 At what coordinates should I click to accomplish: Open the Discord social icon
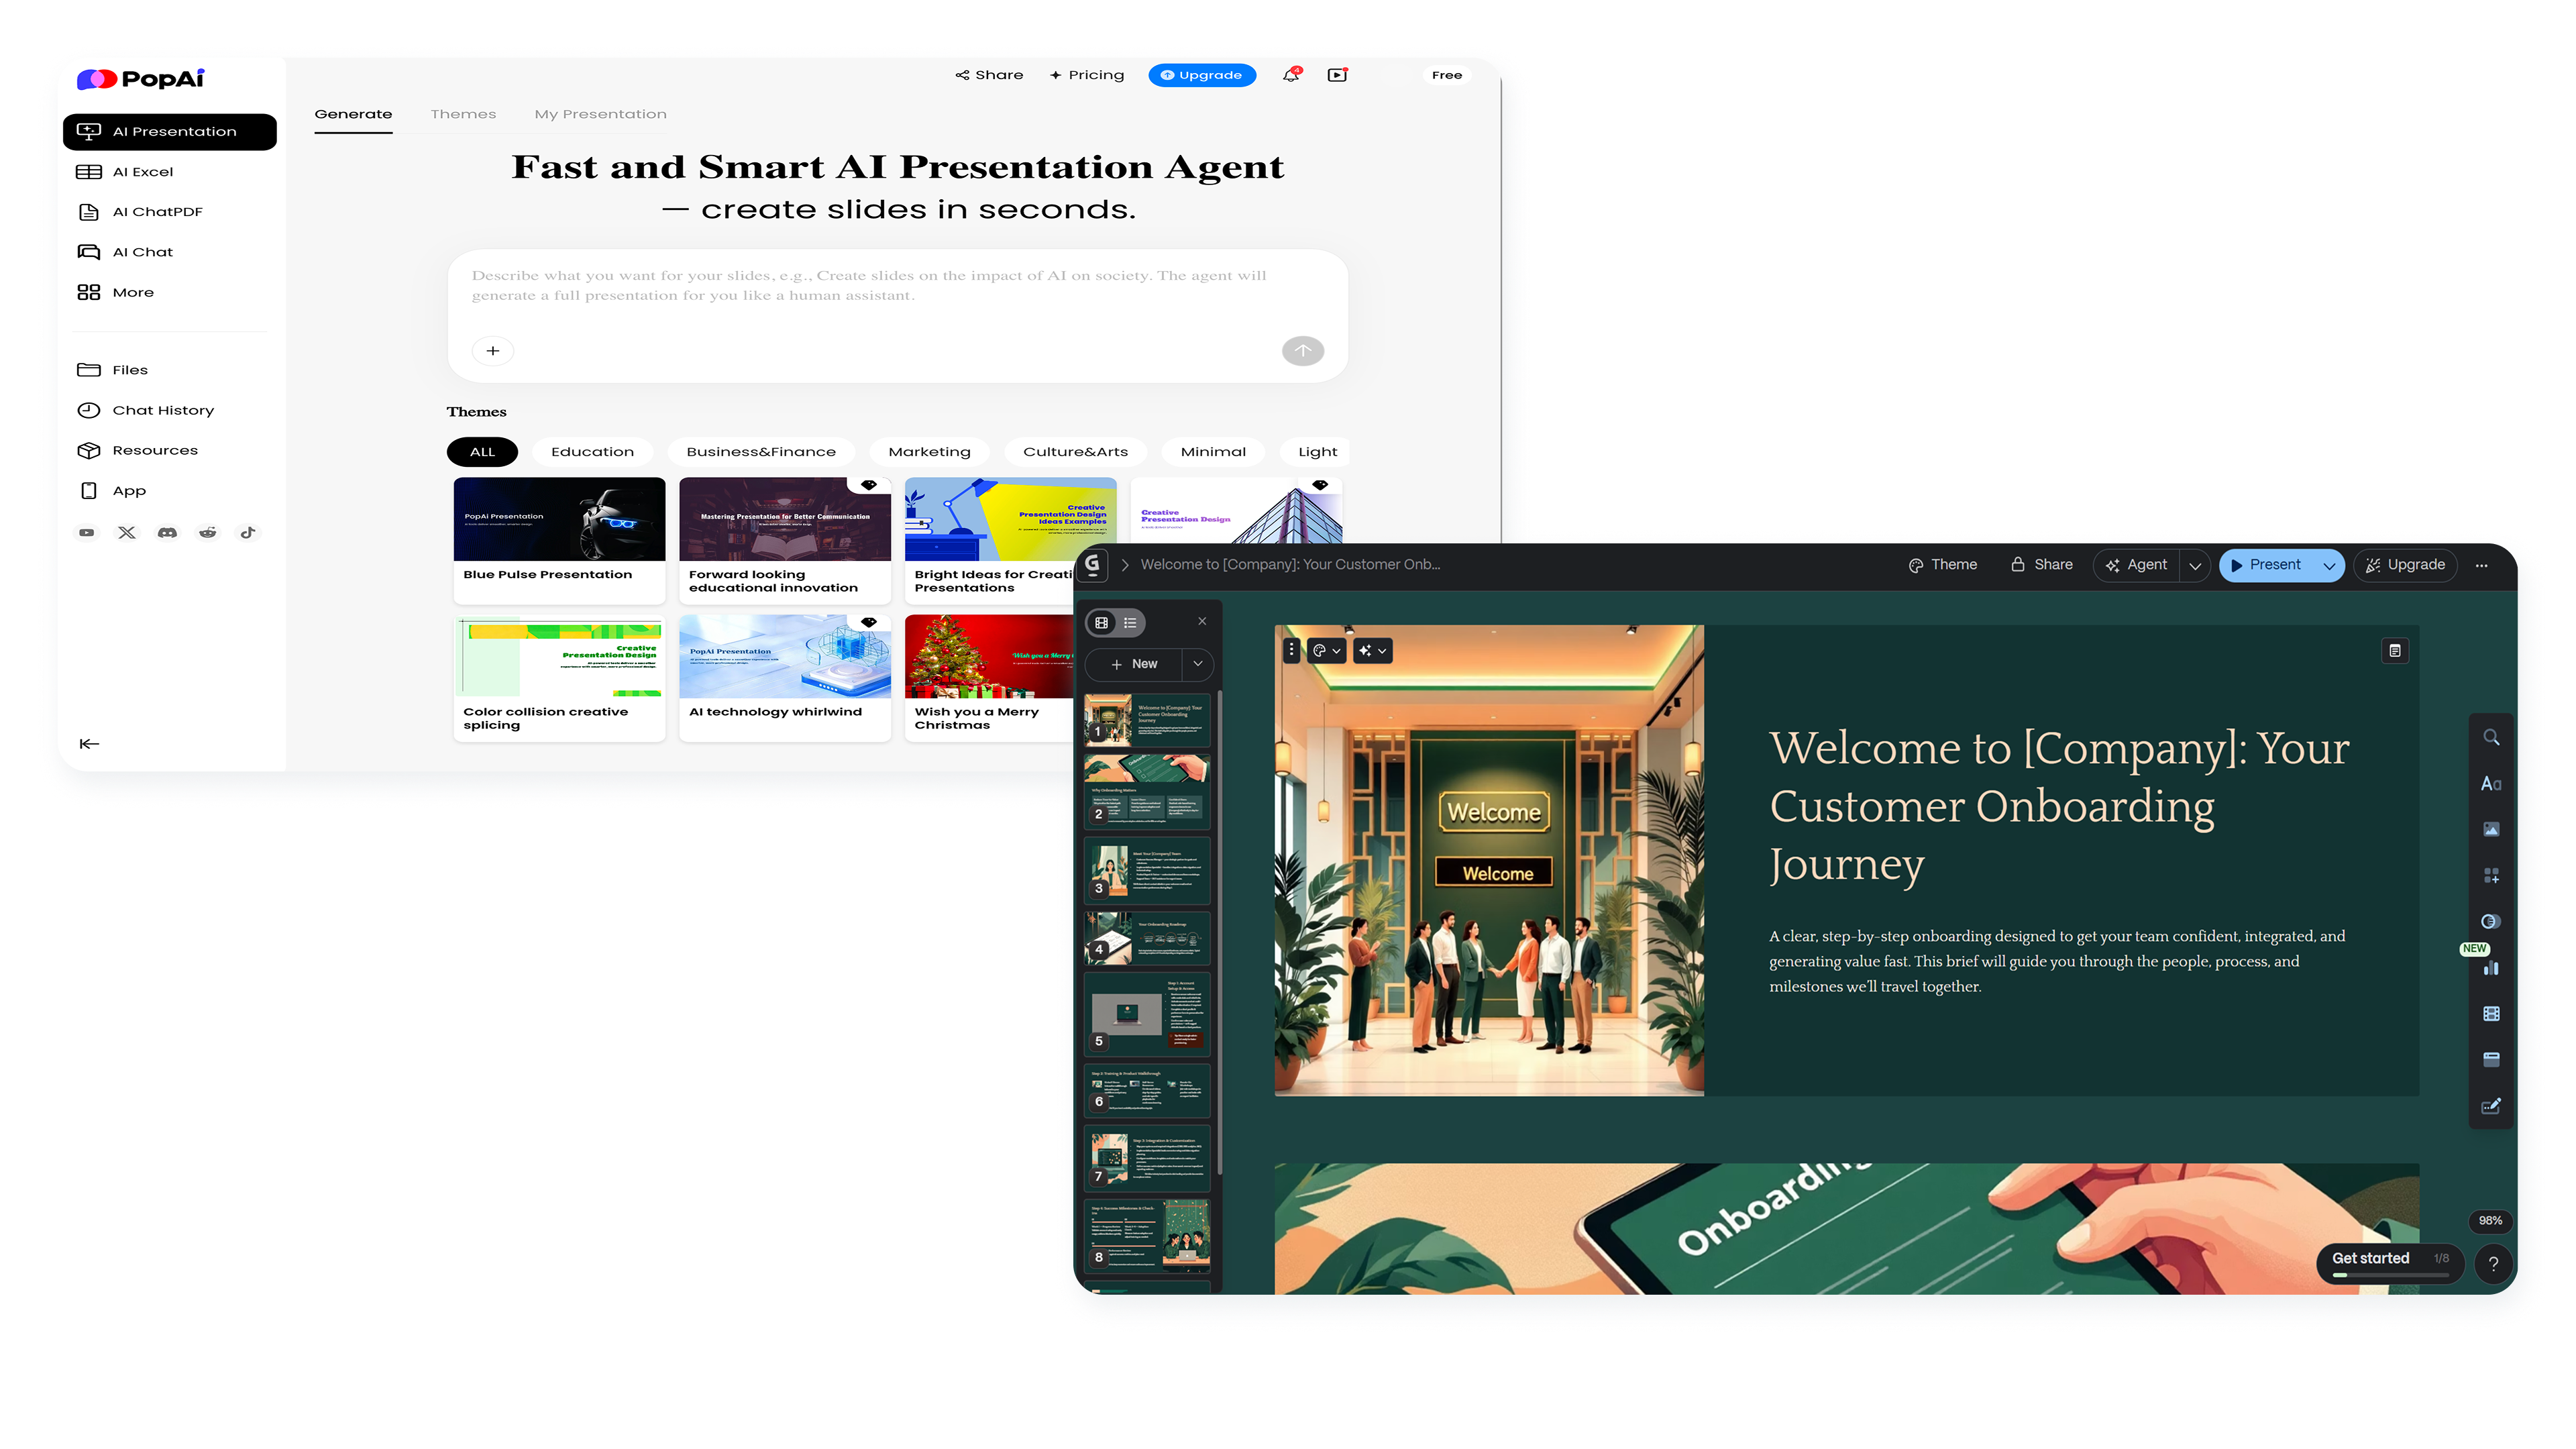[x=167, y=533]
